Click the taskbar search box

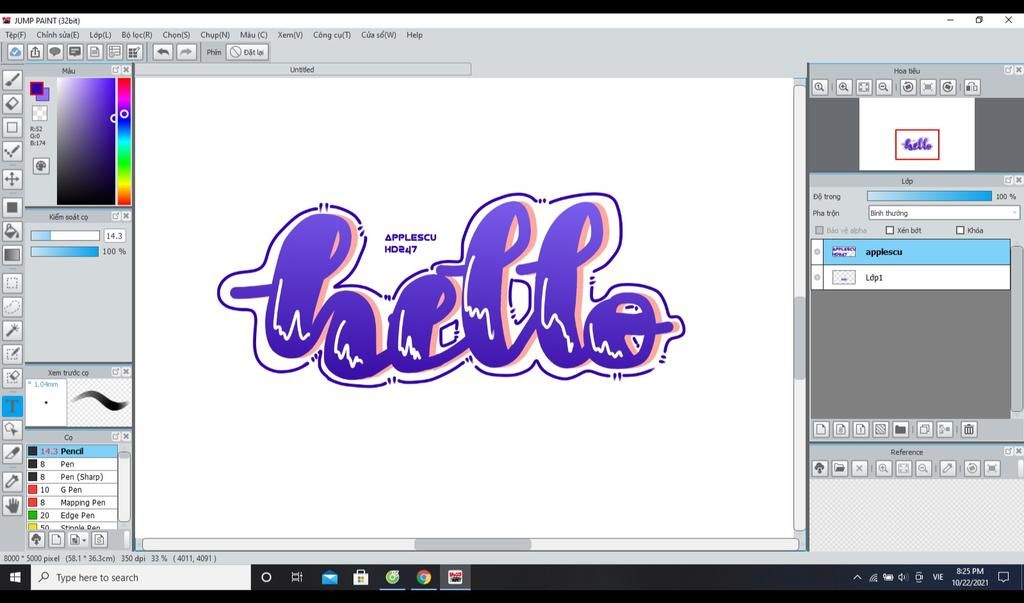pos(140,578)
